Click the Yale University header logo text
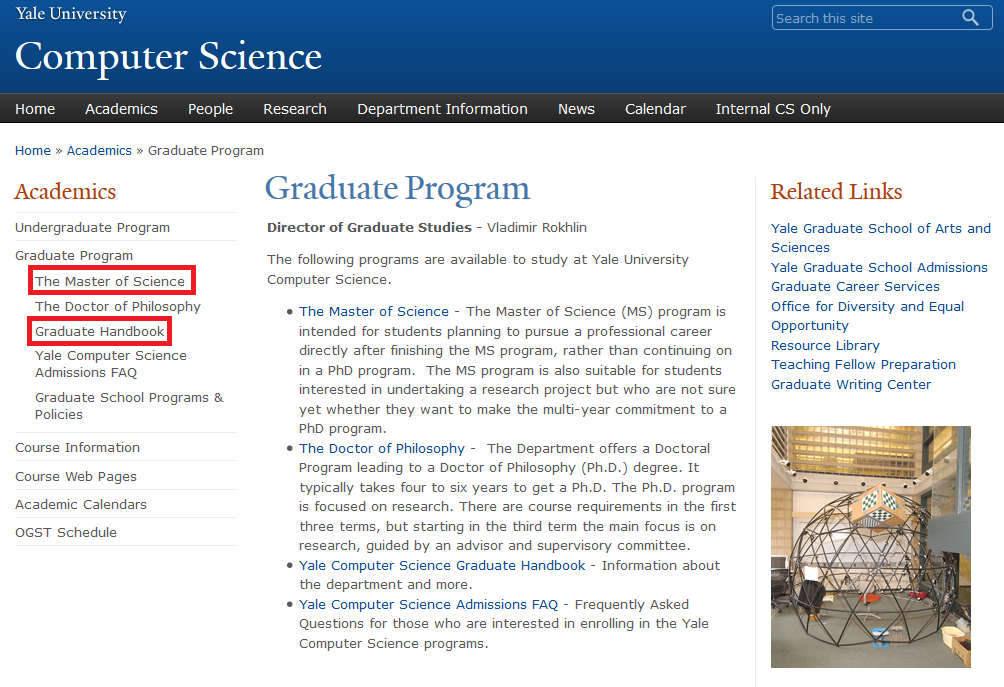 pos(70,14)
